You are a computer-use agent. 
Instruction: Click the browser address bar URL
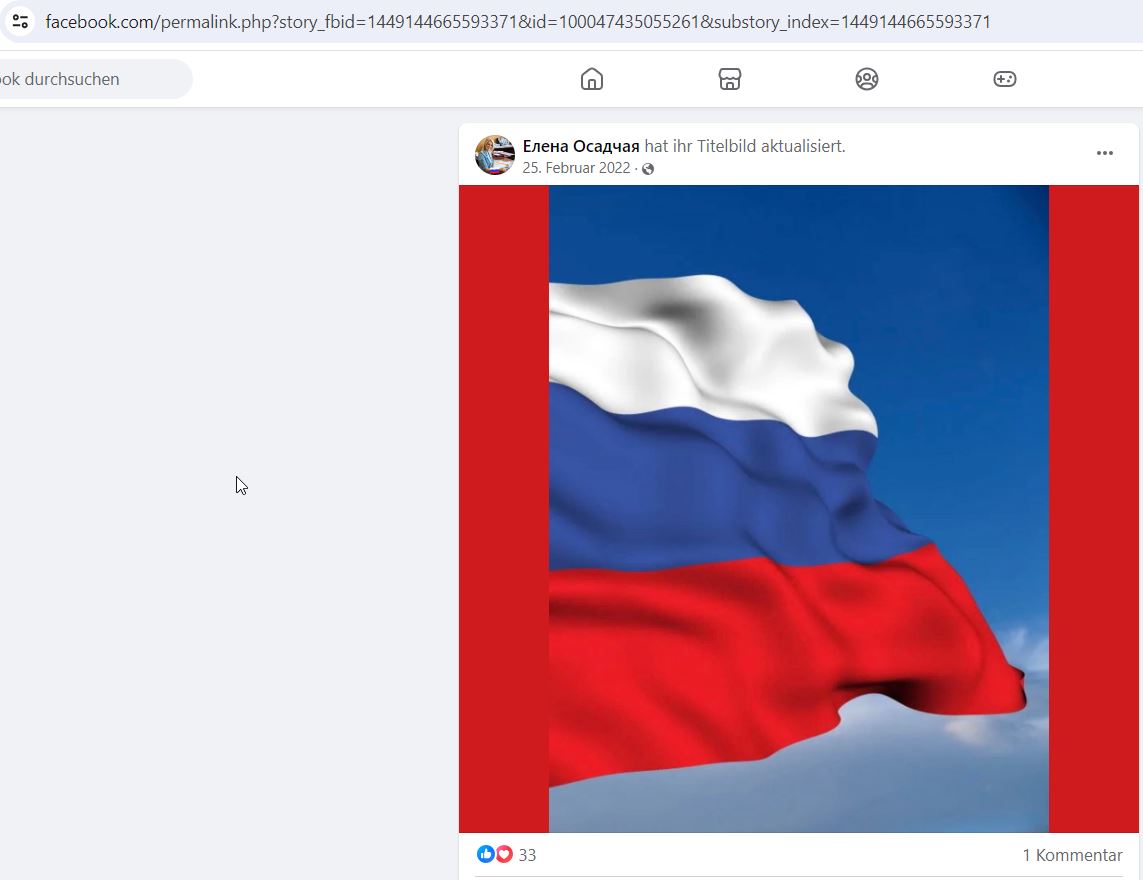point(518,22)
